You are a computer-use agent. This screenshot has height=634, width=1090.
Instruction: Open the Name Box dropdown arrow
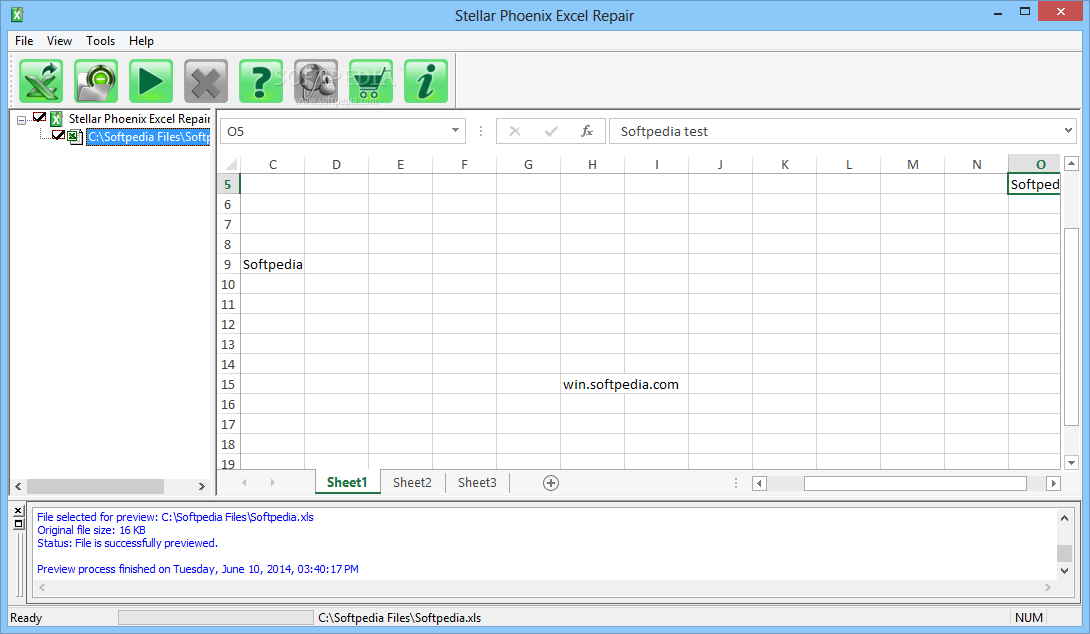[x=455, y=130]
